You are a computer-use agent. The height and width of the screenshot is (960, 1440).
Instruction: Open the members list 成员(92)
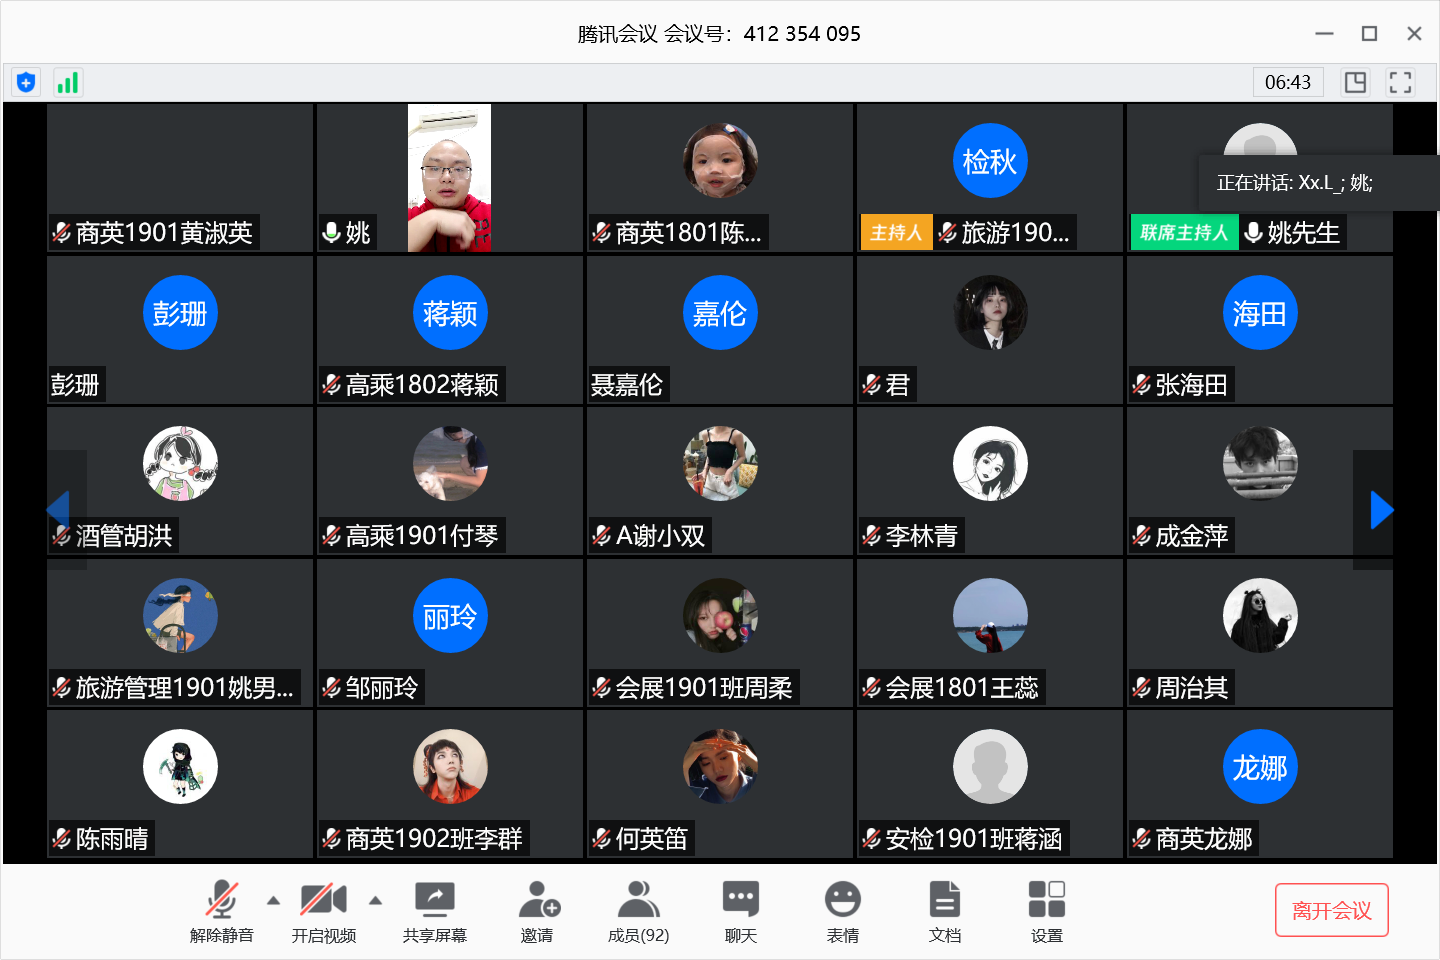pyautogui.click(x=638, y=910)
